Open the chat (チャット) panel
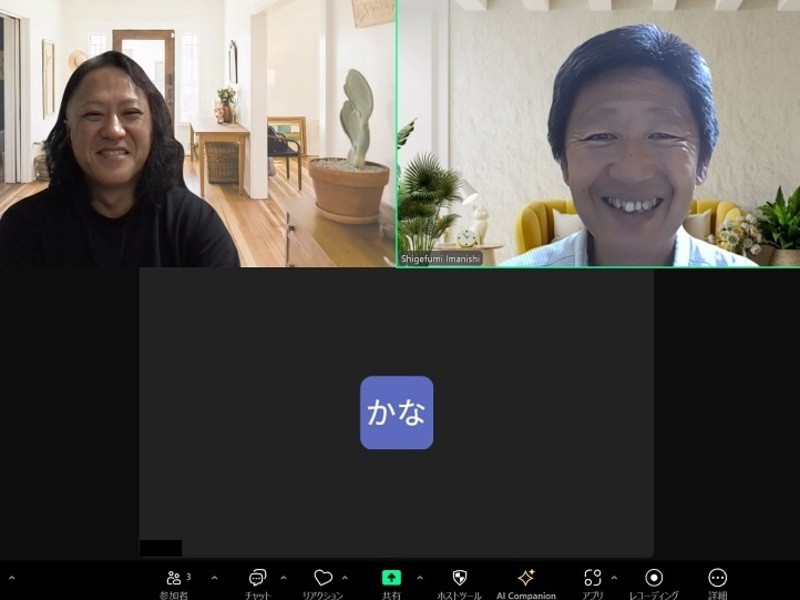The height and width of the screenshot is (600, 800). tap(257, 579)
